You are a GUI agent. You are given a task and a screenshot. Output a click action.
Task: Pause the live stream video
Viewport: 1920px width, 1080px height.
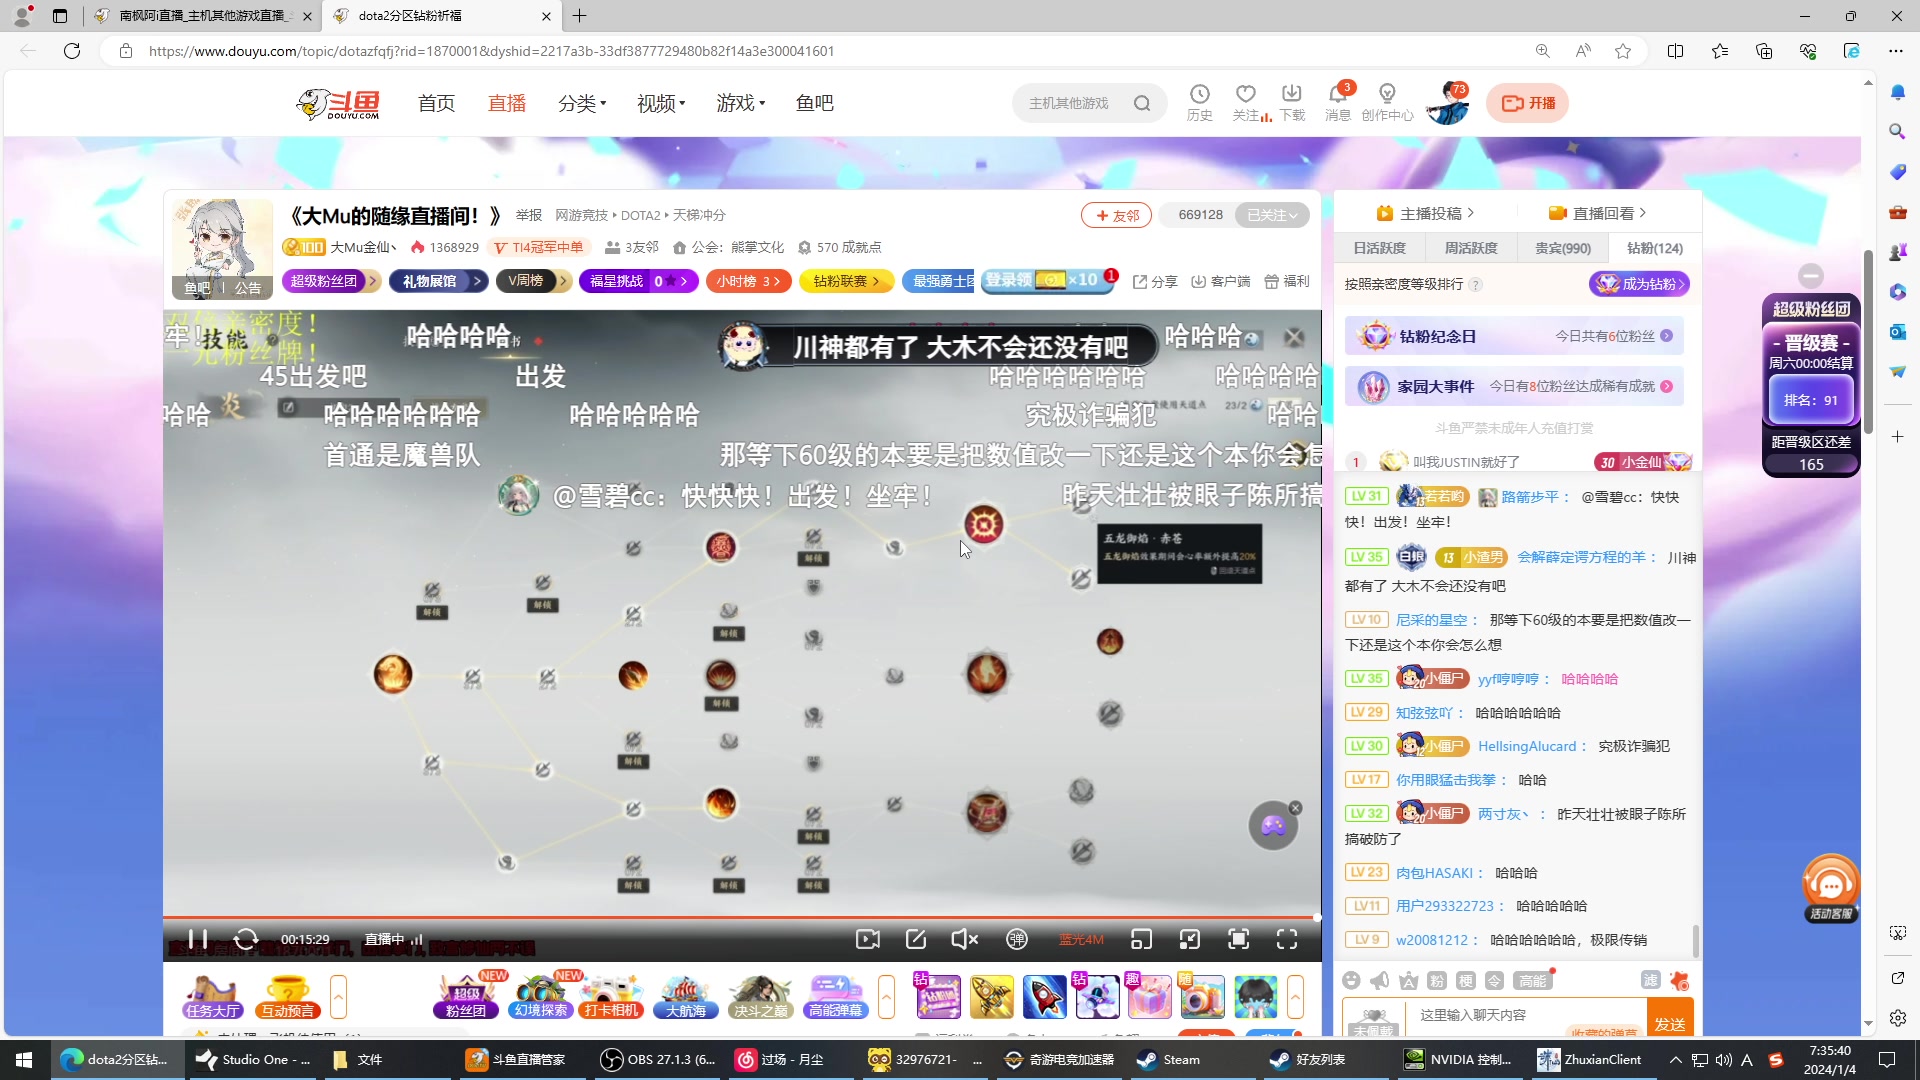tap(198, 939)
